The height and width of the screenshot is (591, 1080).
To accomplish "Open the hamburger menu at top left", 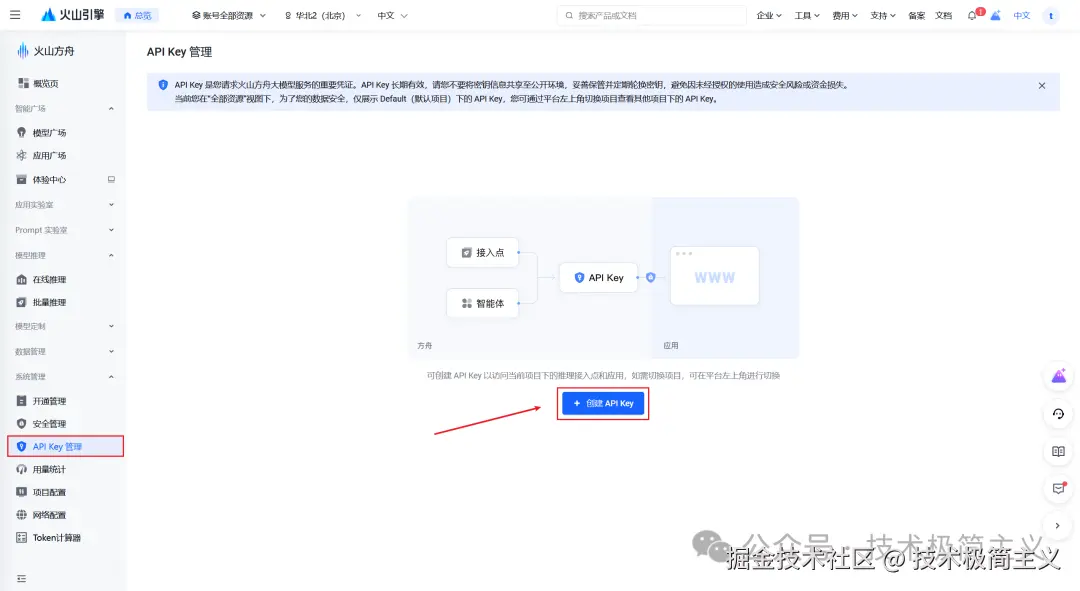I will [x=15, y=14].
